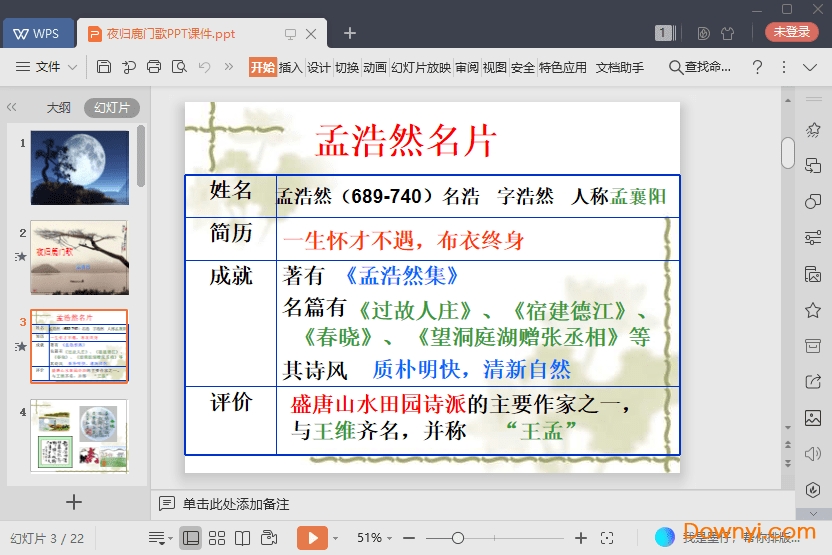
Task: Click the skin (shirt) icon in title bar
Action: pyautogui.click(x=728, y=33)
